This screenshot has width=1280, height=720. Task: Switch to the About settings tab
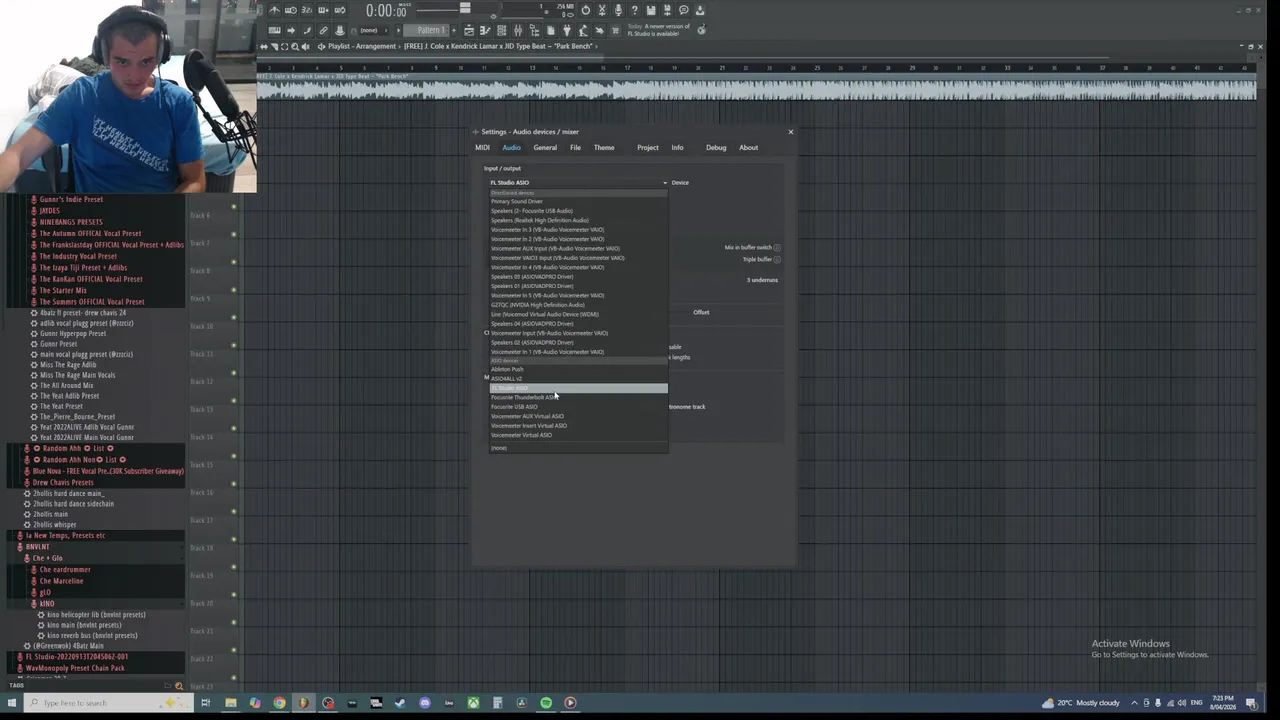748,147
